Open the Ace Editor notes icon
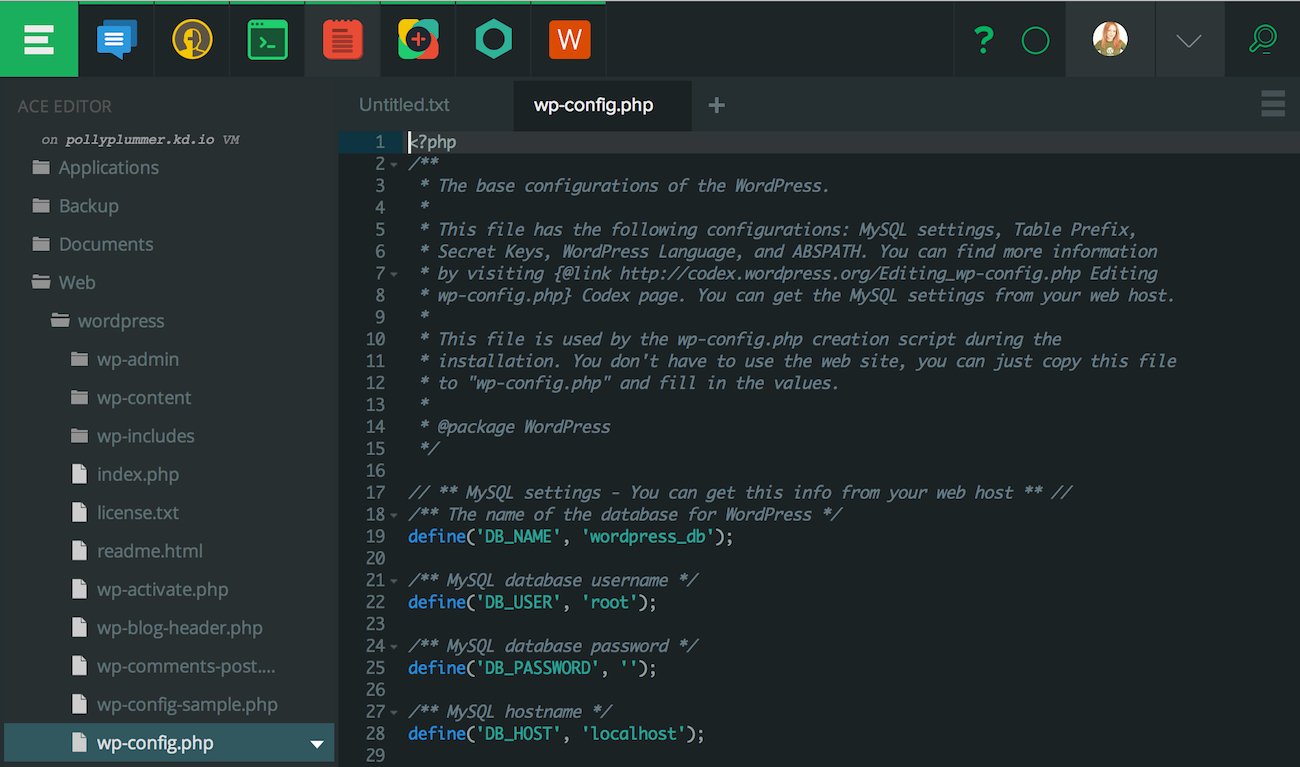The height and width of the screenshot is (767, 1300). pos(341,39)
